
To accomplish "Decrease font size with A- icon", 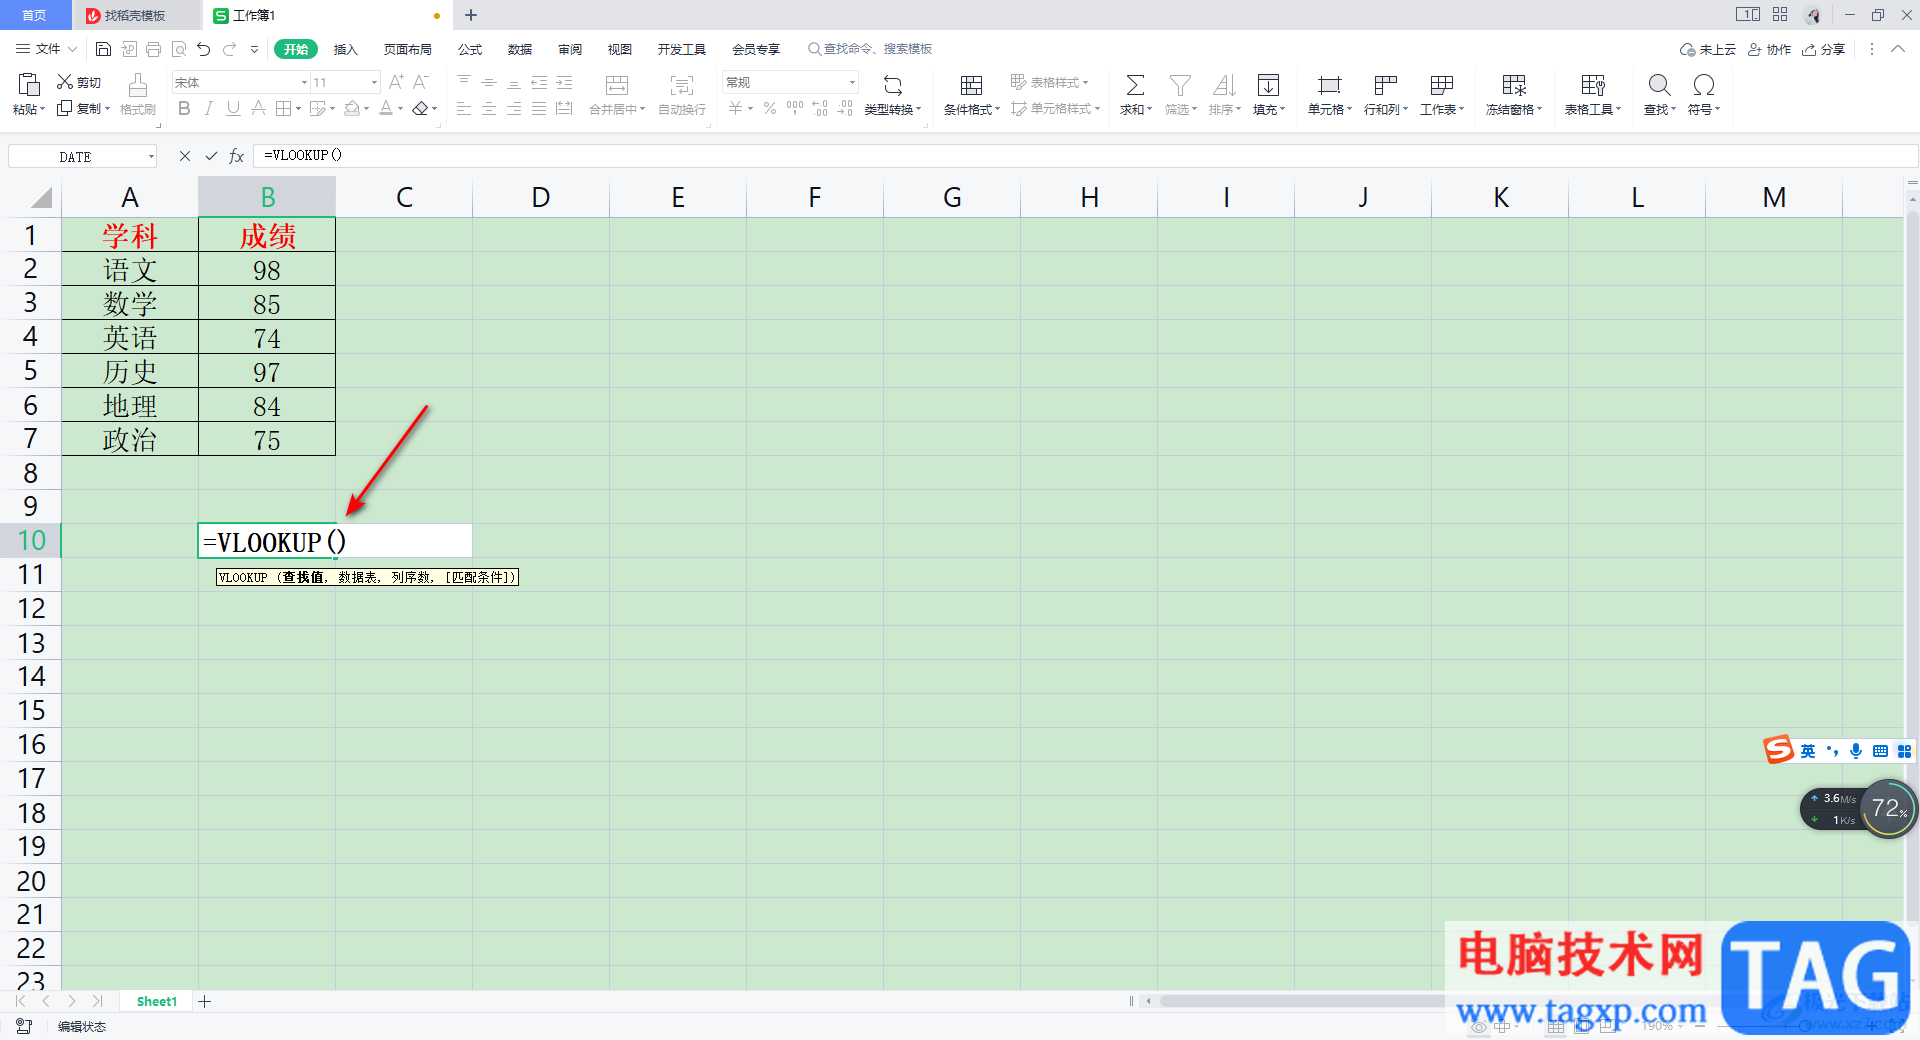I will point(421,82).
